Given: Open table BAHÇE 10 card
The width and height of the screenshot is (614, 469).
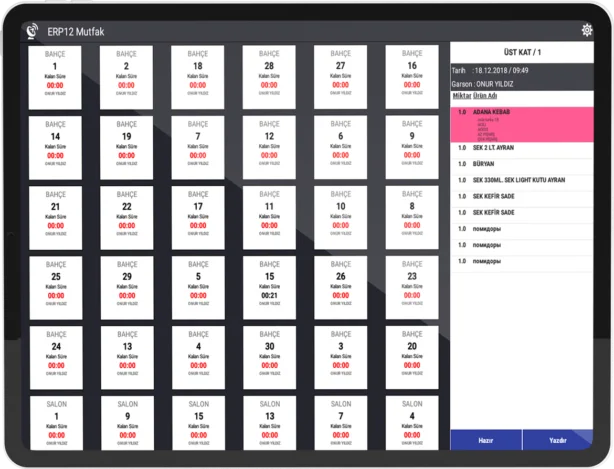Looking at the screenshot, I should coord(341,217).
